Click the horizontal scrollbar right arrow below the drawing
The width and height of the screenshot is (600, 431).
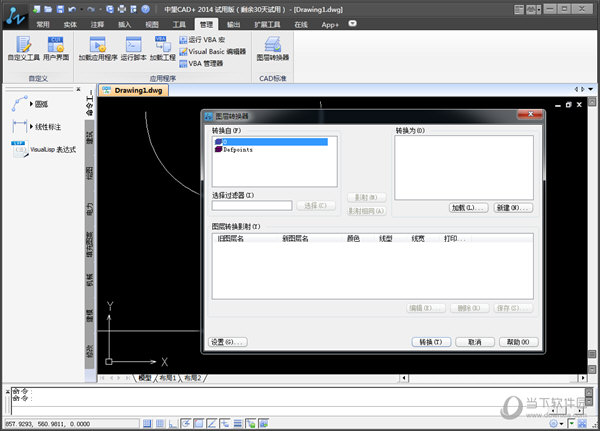click(582, 378)
